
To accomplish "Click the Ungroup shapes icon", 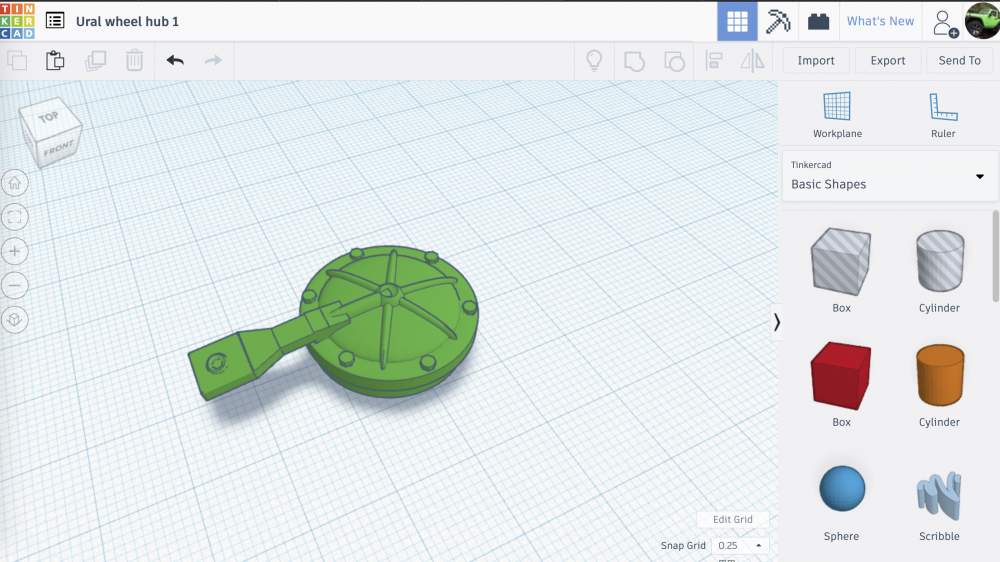I will 674,61.
